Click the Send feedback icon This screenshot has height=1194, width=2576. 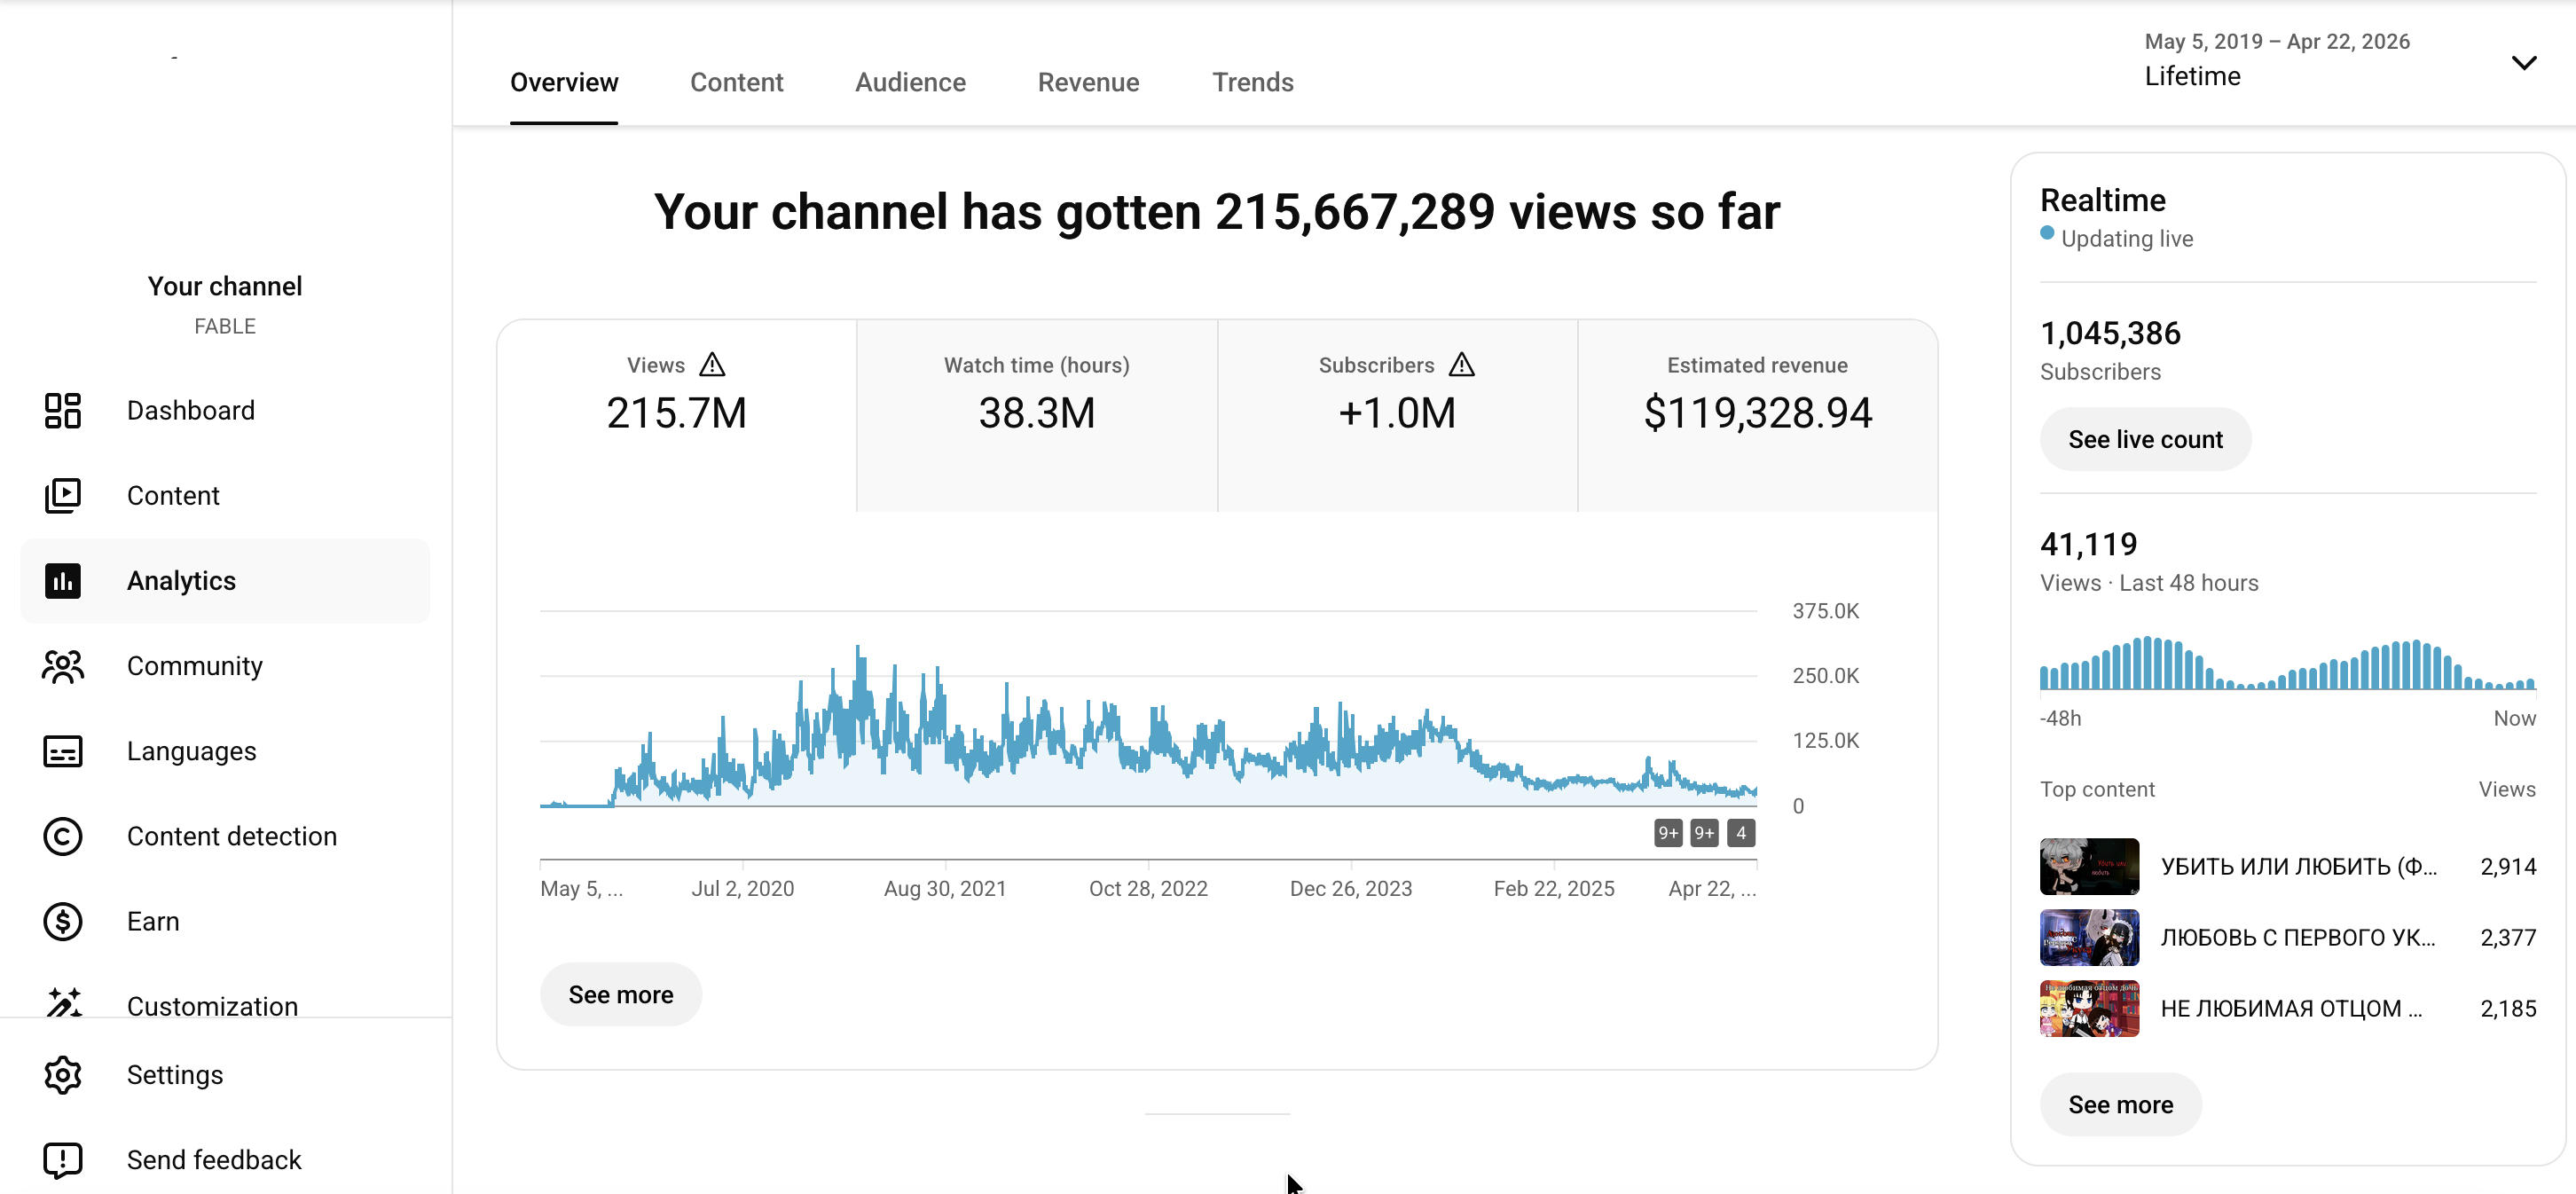[x=62, y=1160]
